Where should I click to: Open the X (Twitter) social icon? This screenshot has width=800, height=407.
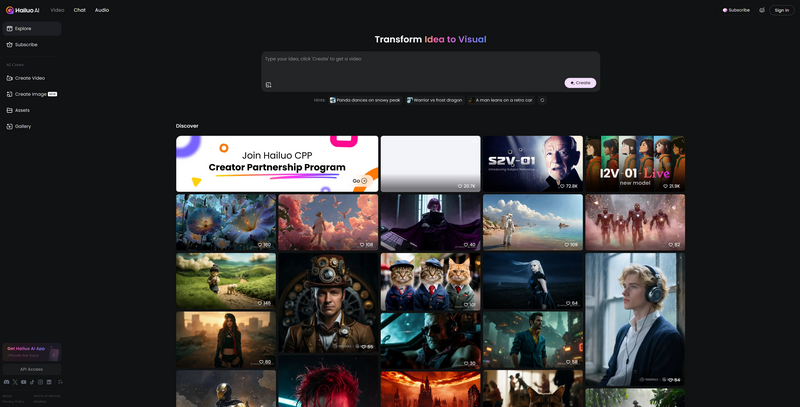click(15, 382)
